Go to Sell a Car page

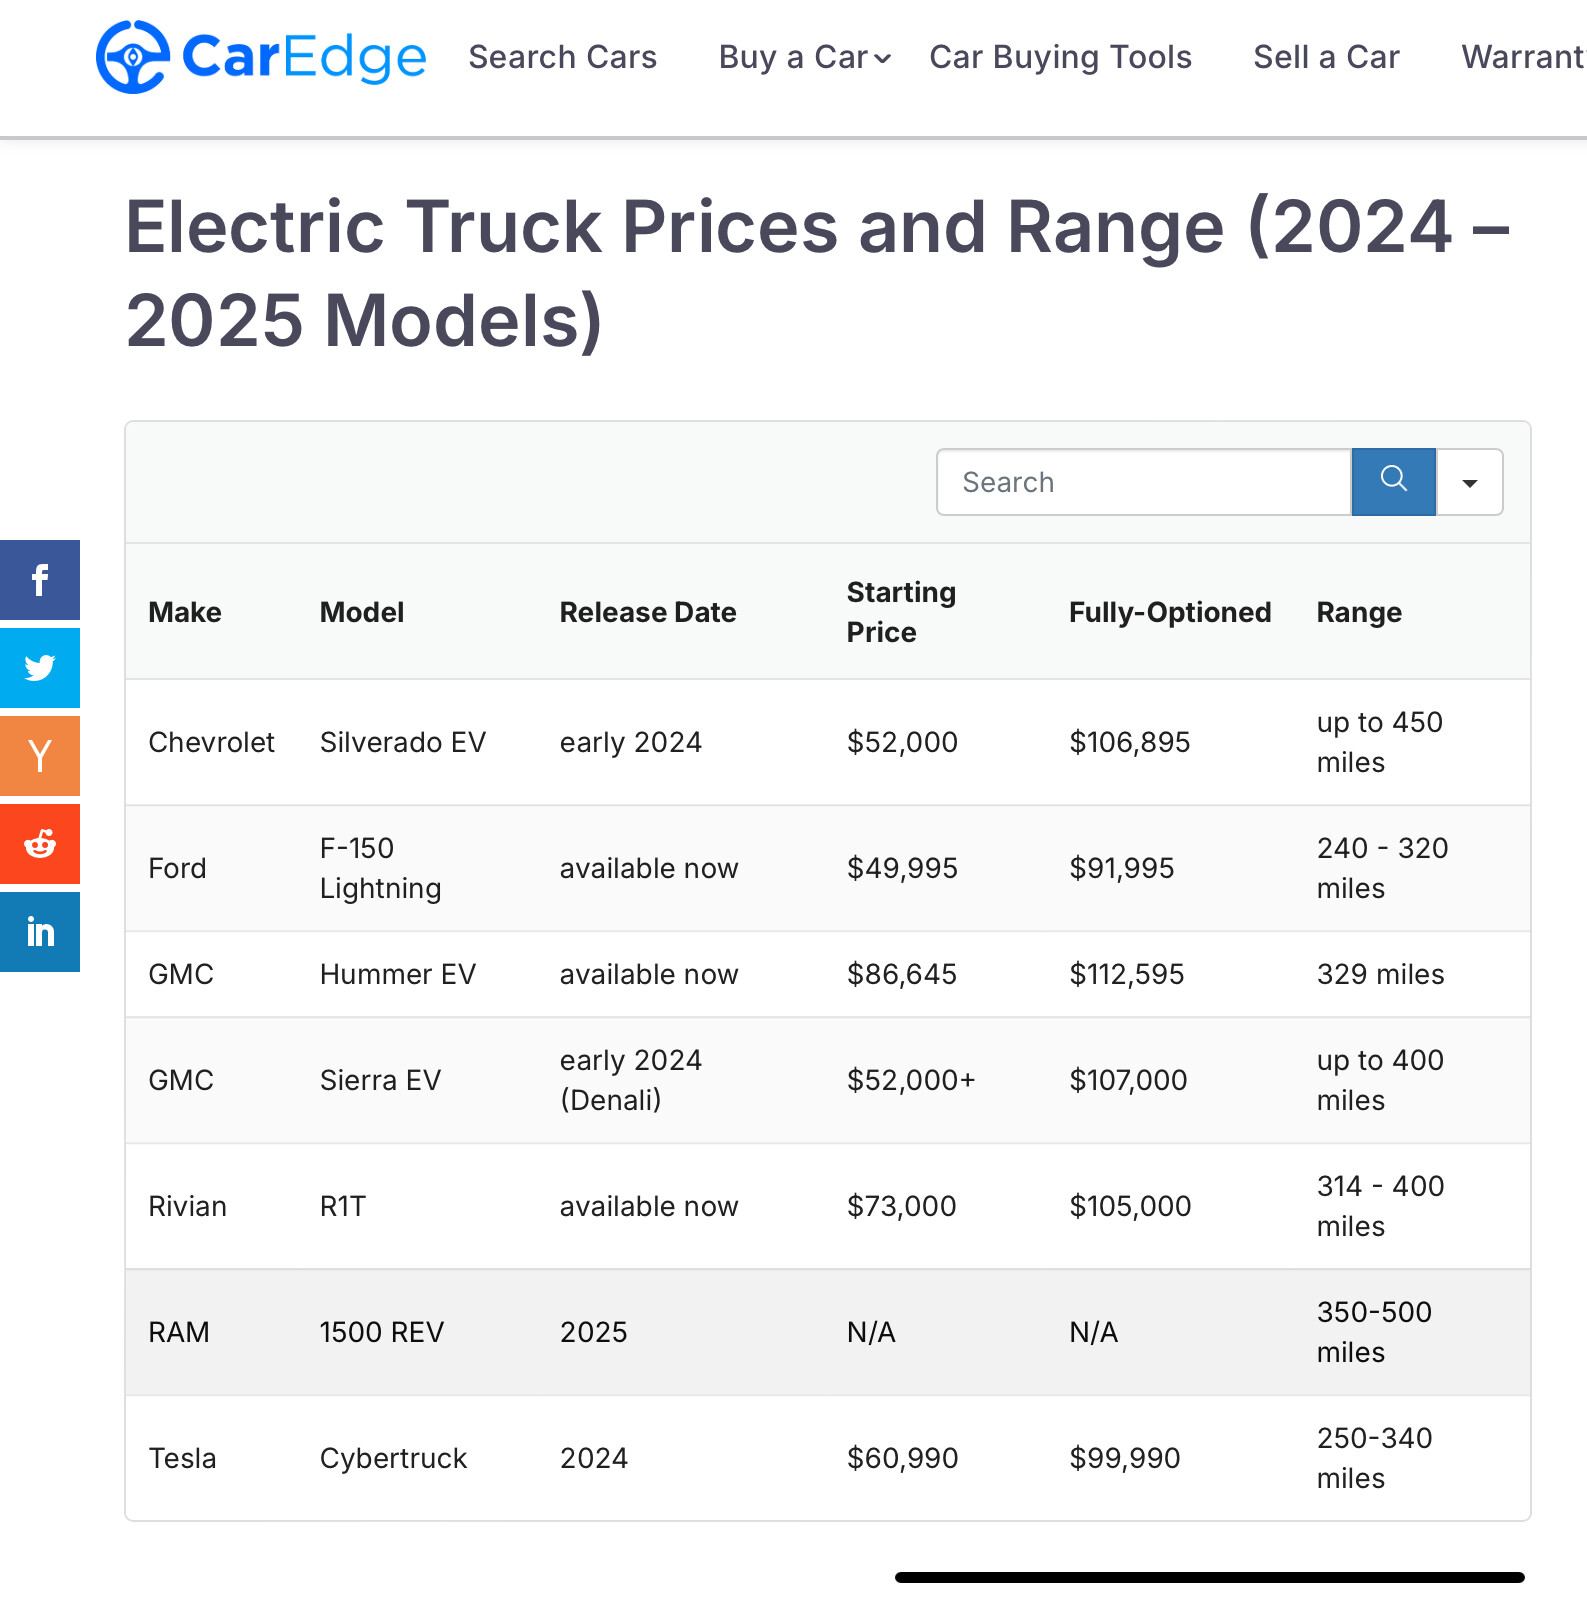[x=1326, y=57]
